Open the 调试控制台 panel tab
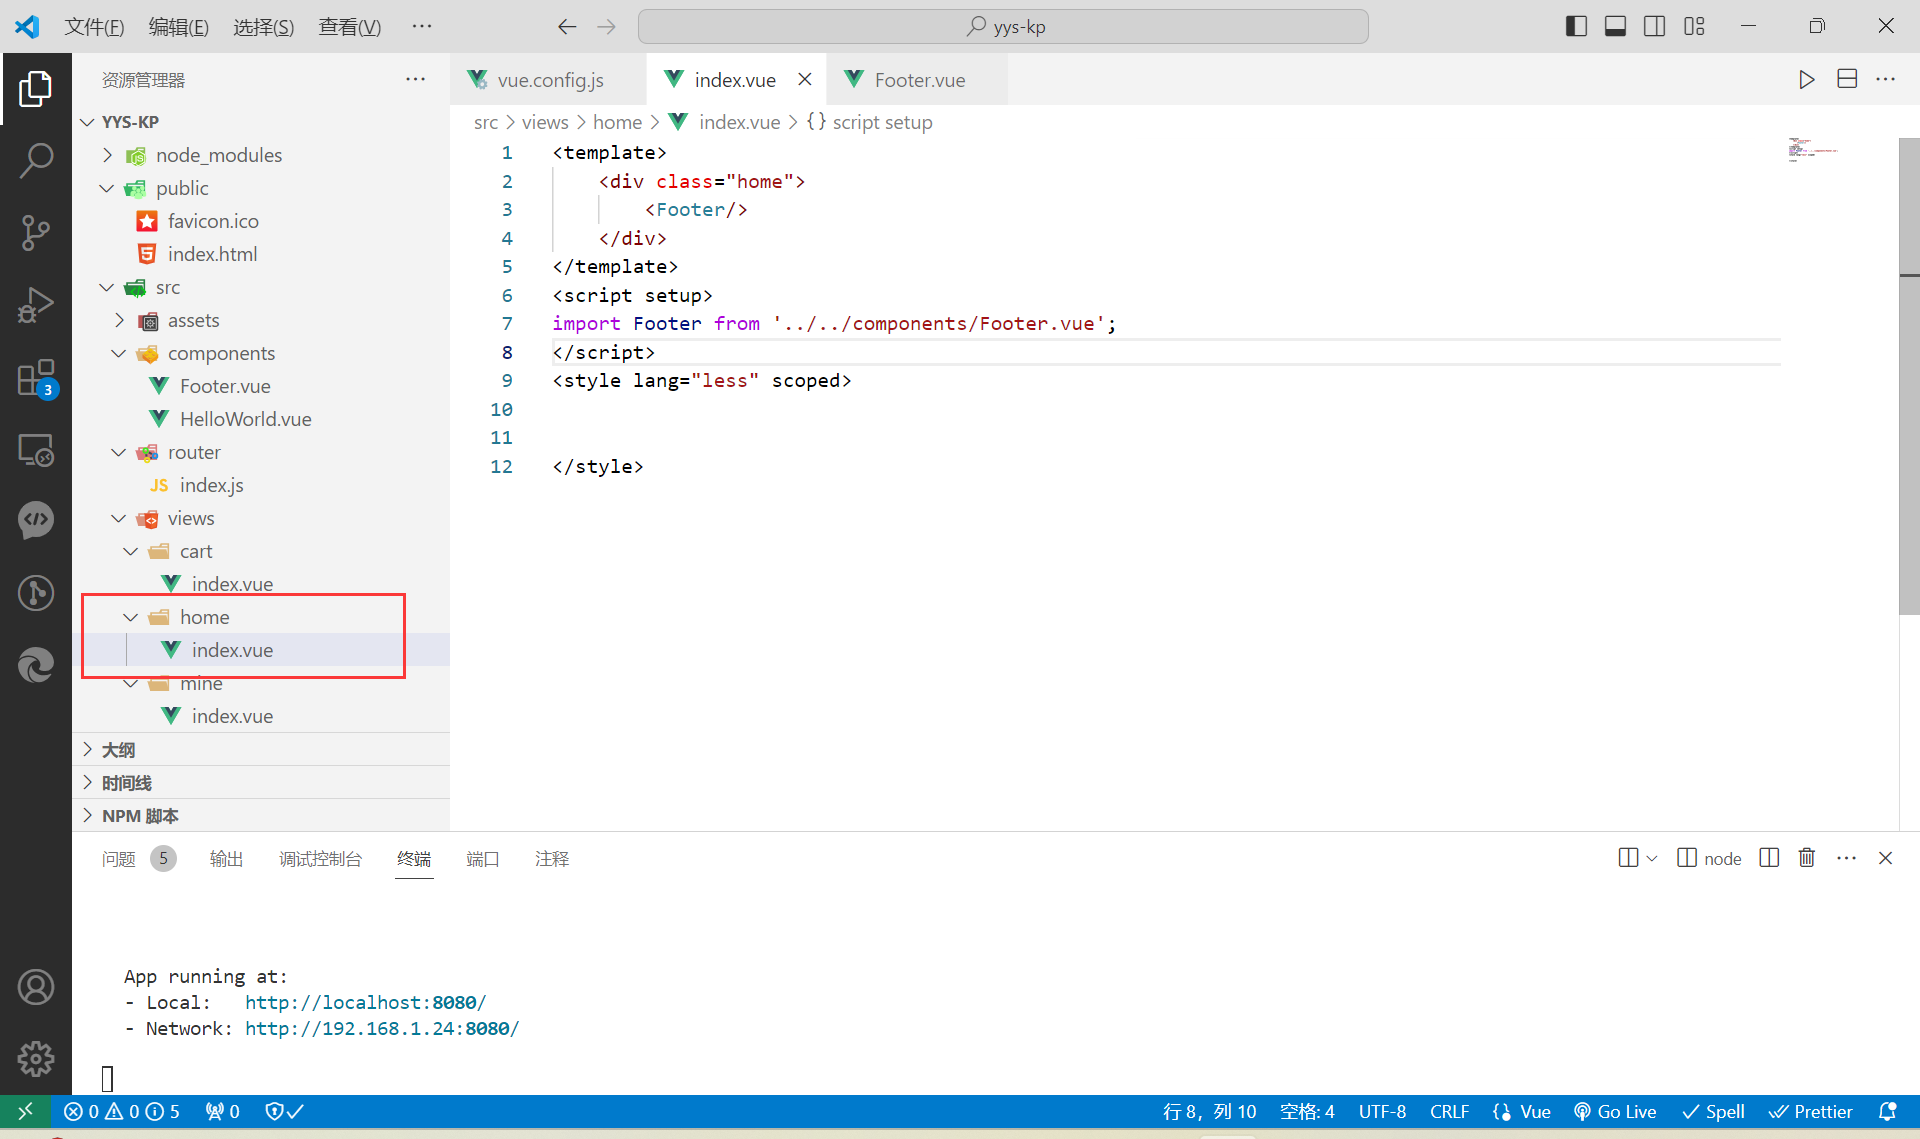The image size is (1920, 1139). [320, 859]
